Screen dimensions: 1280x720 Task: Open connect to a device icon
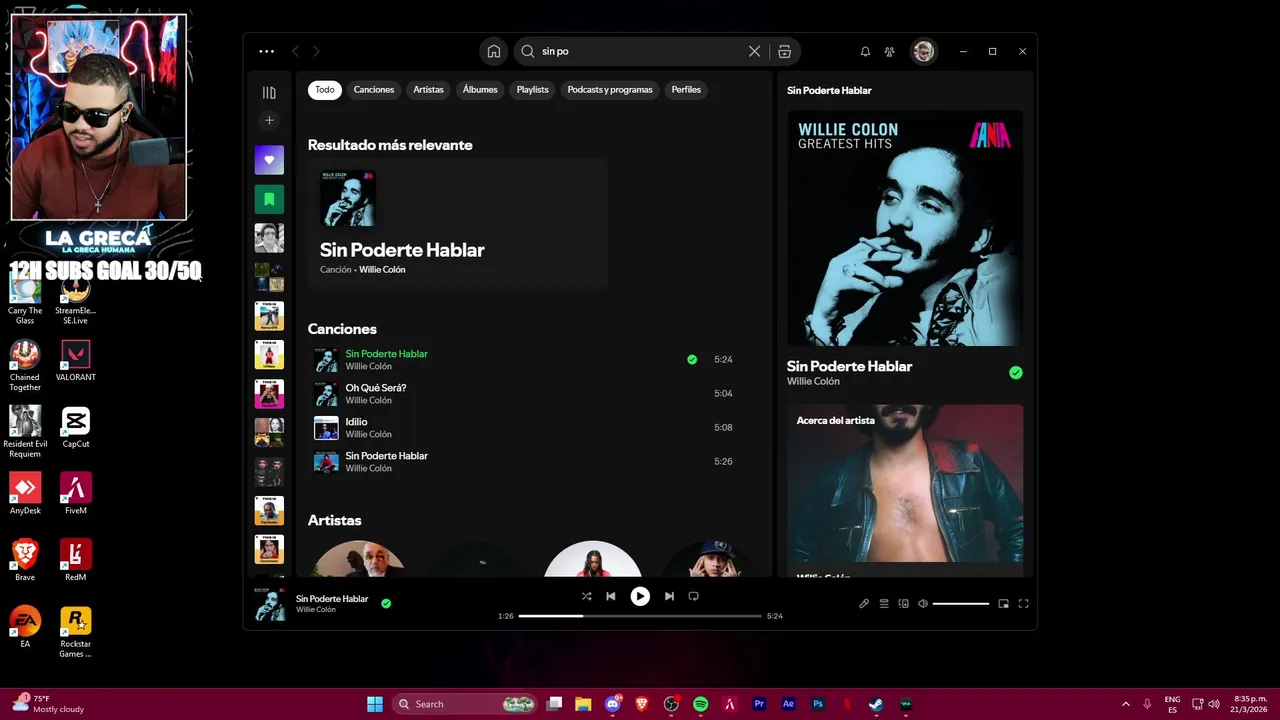pyautogui.click(x=904, y=604)
